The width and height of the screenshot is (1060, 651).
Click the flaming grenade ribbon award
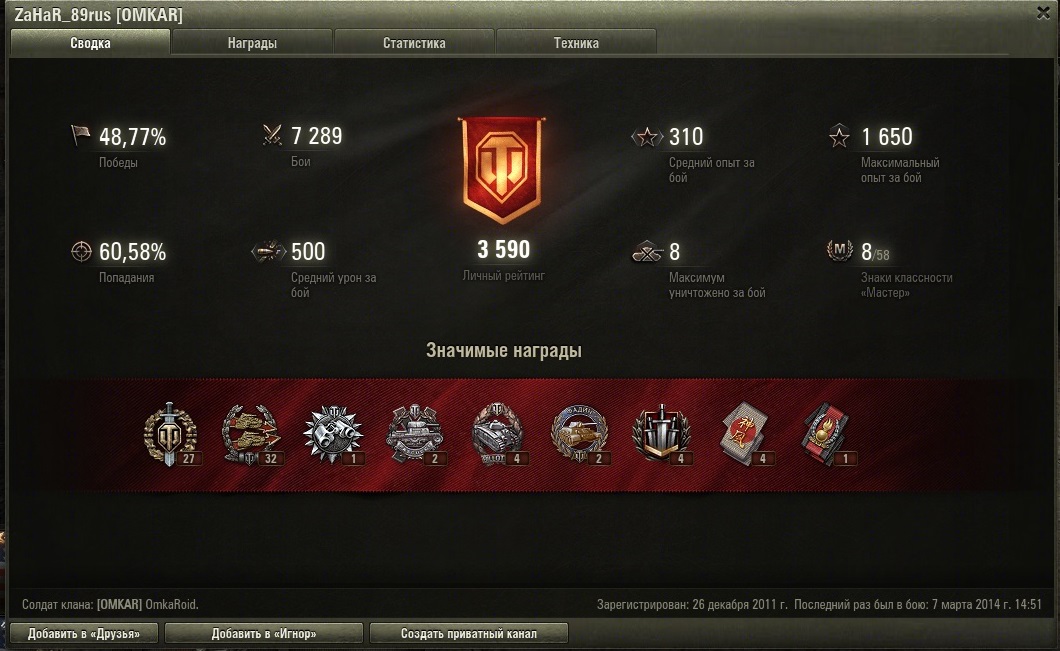pos(824,433)
